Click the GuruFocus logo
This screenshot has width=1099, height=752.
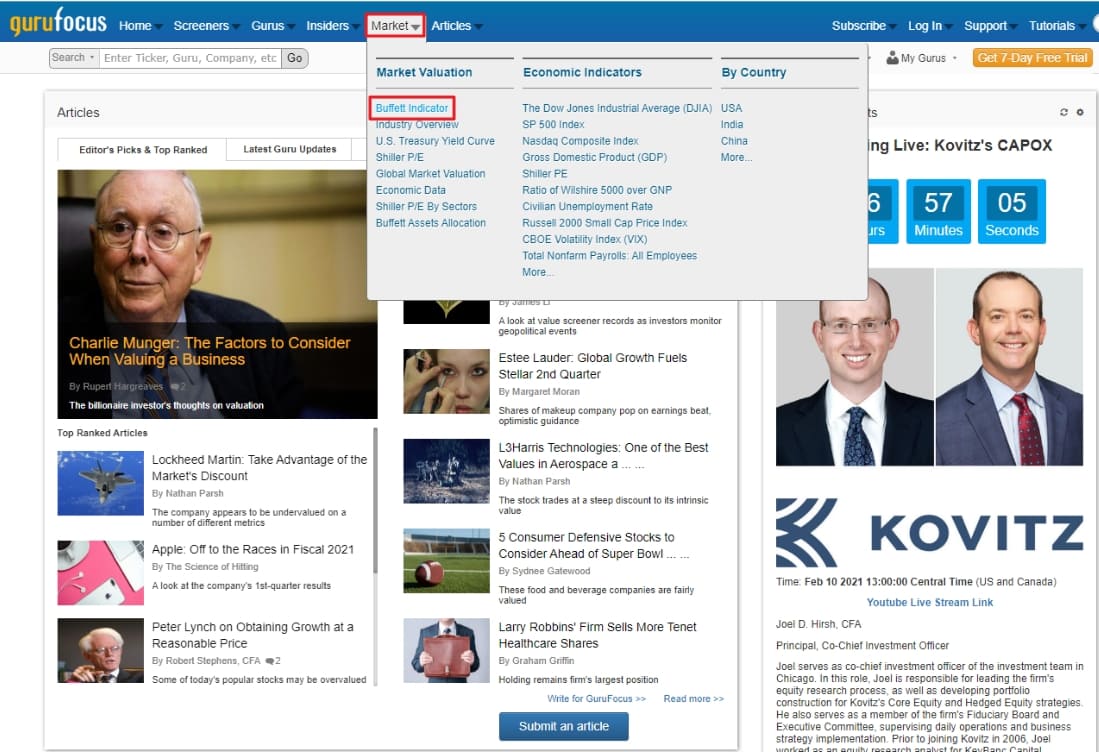tap(58, 22)
